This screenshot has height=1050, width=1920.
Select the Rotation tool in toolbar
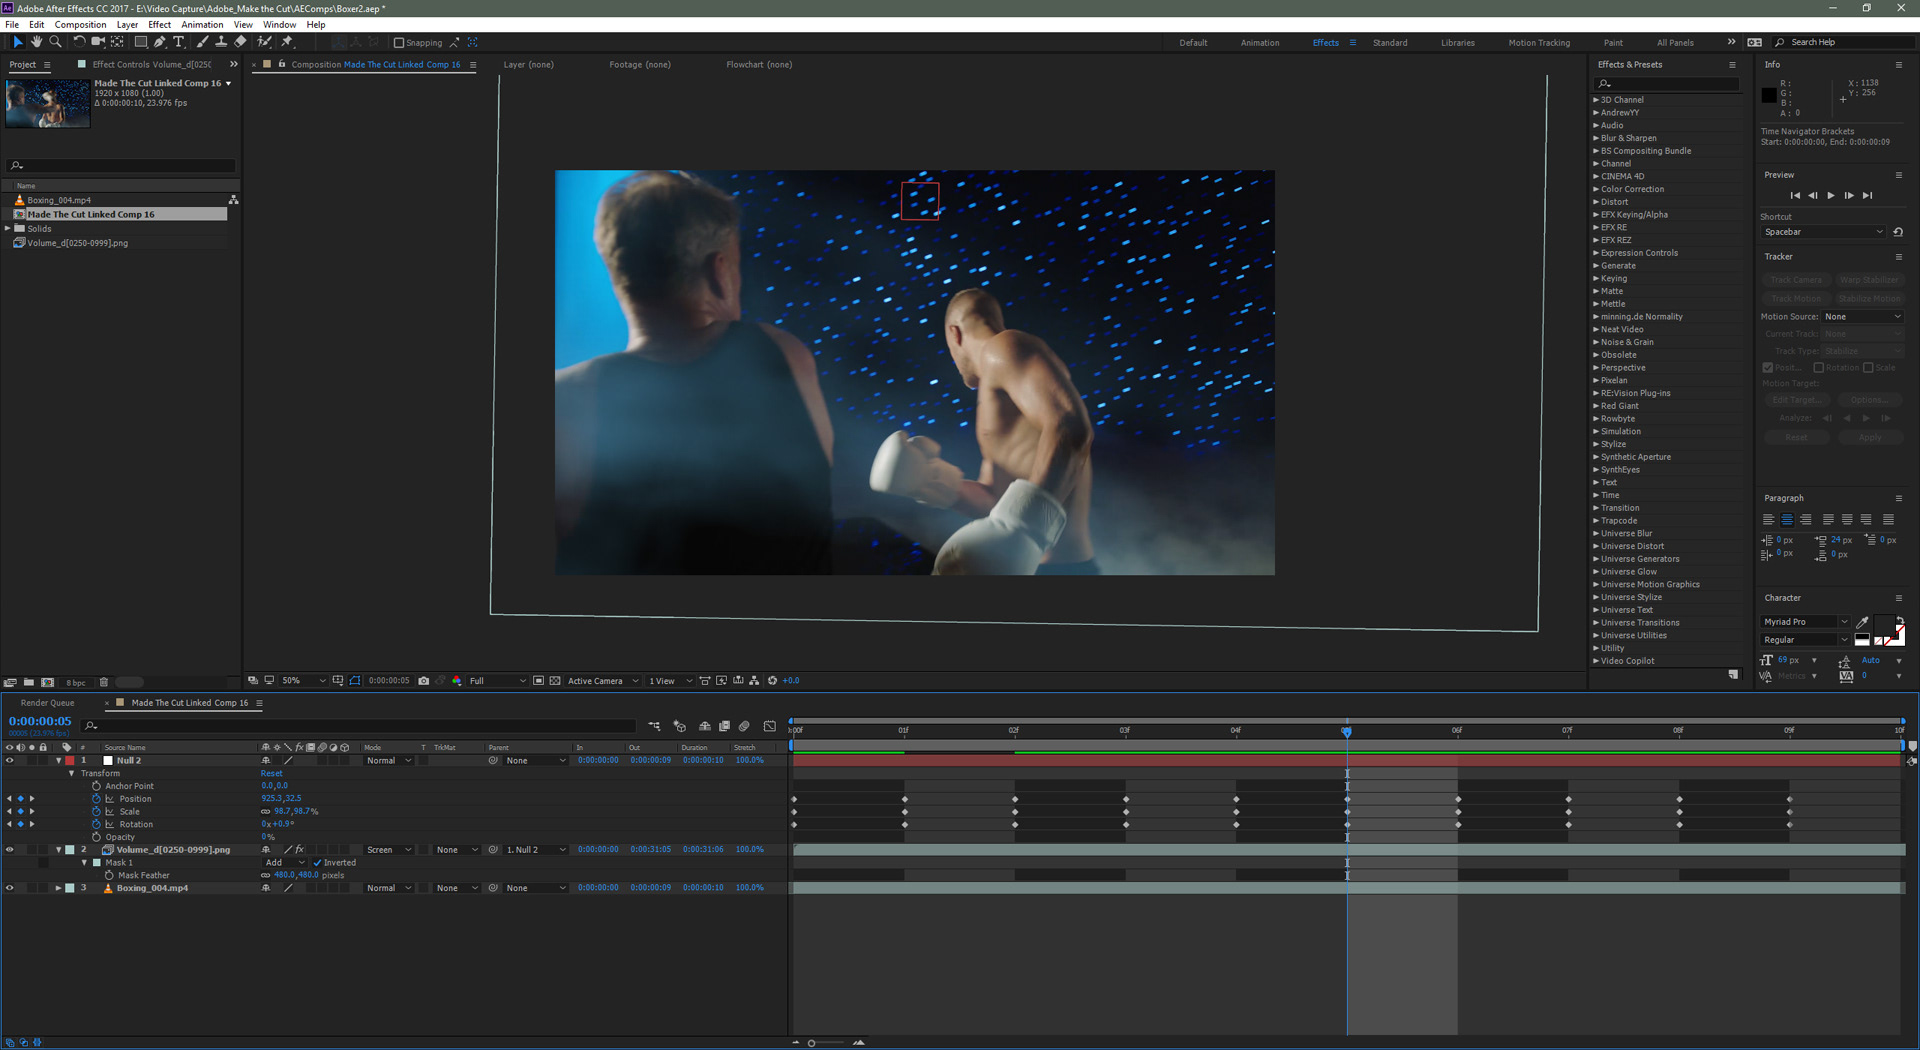click(x=79, y=42)
